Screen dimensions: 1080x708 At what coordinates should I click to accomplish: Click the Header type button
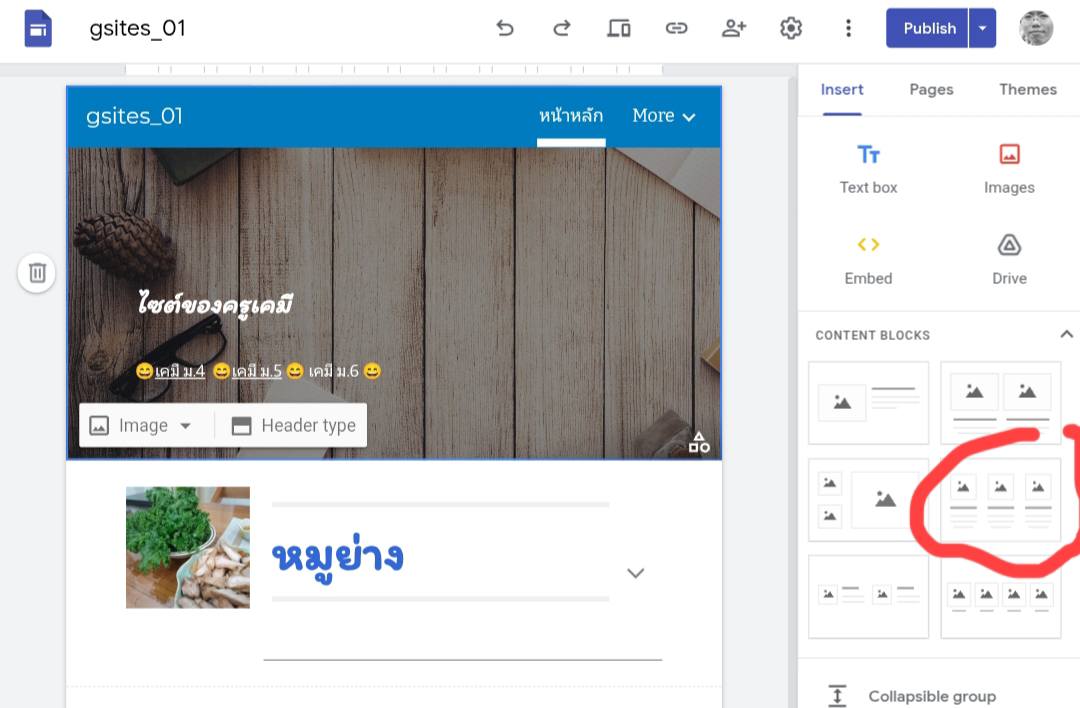pyautogui.click(x=294, y=425)
